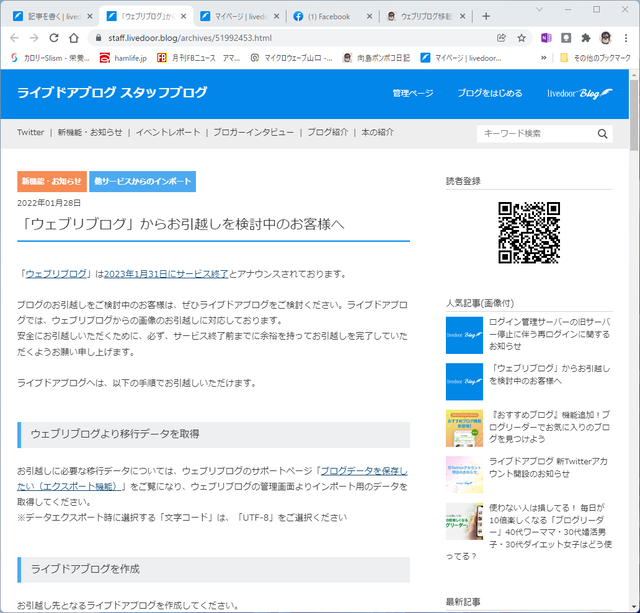Image resolution: width=640 pixels, height=613 pixels.
Task: Close the Facebook tab
Action: [369, 16]
